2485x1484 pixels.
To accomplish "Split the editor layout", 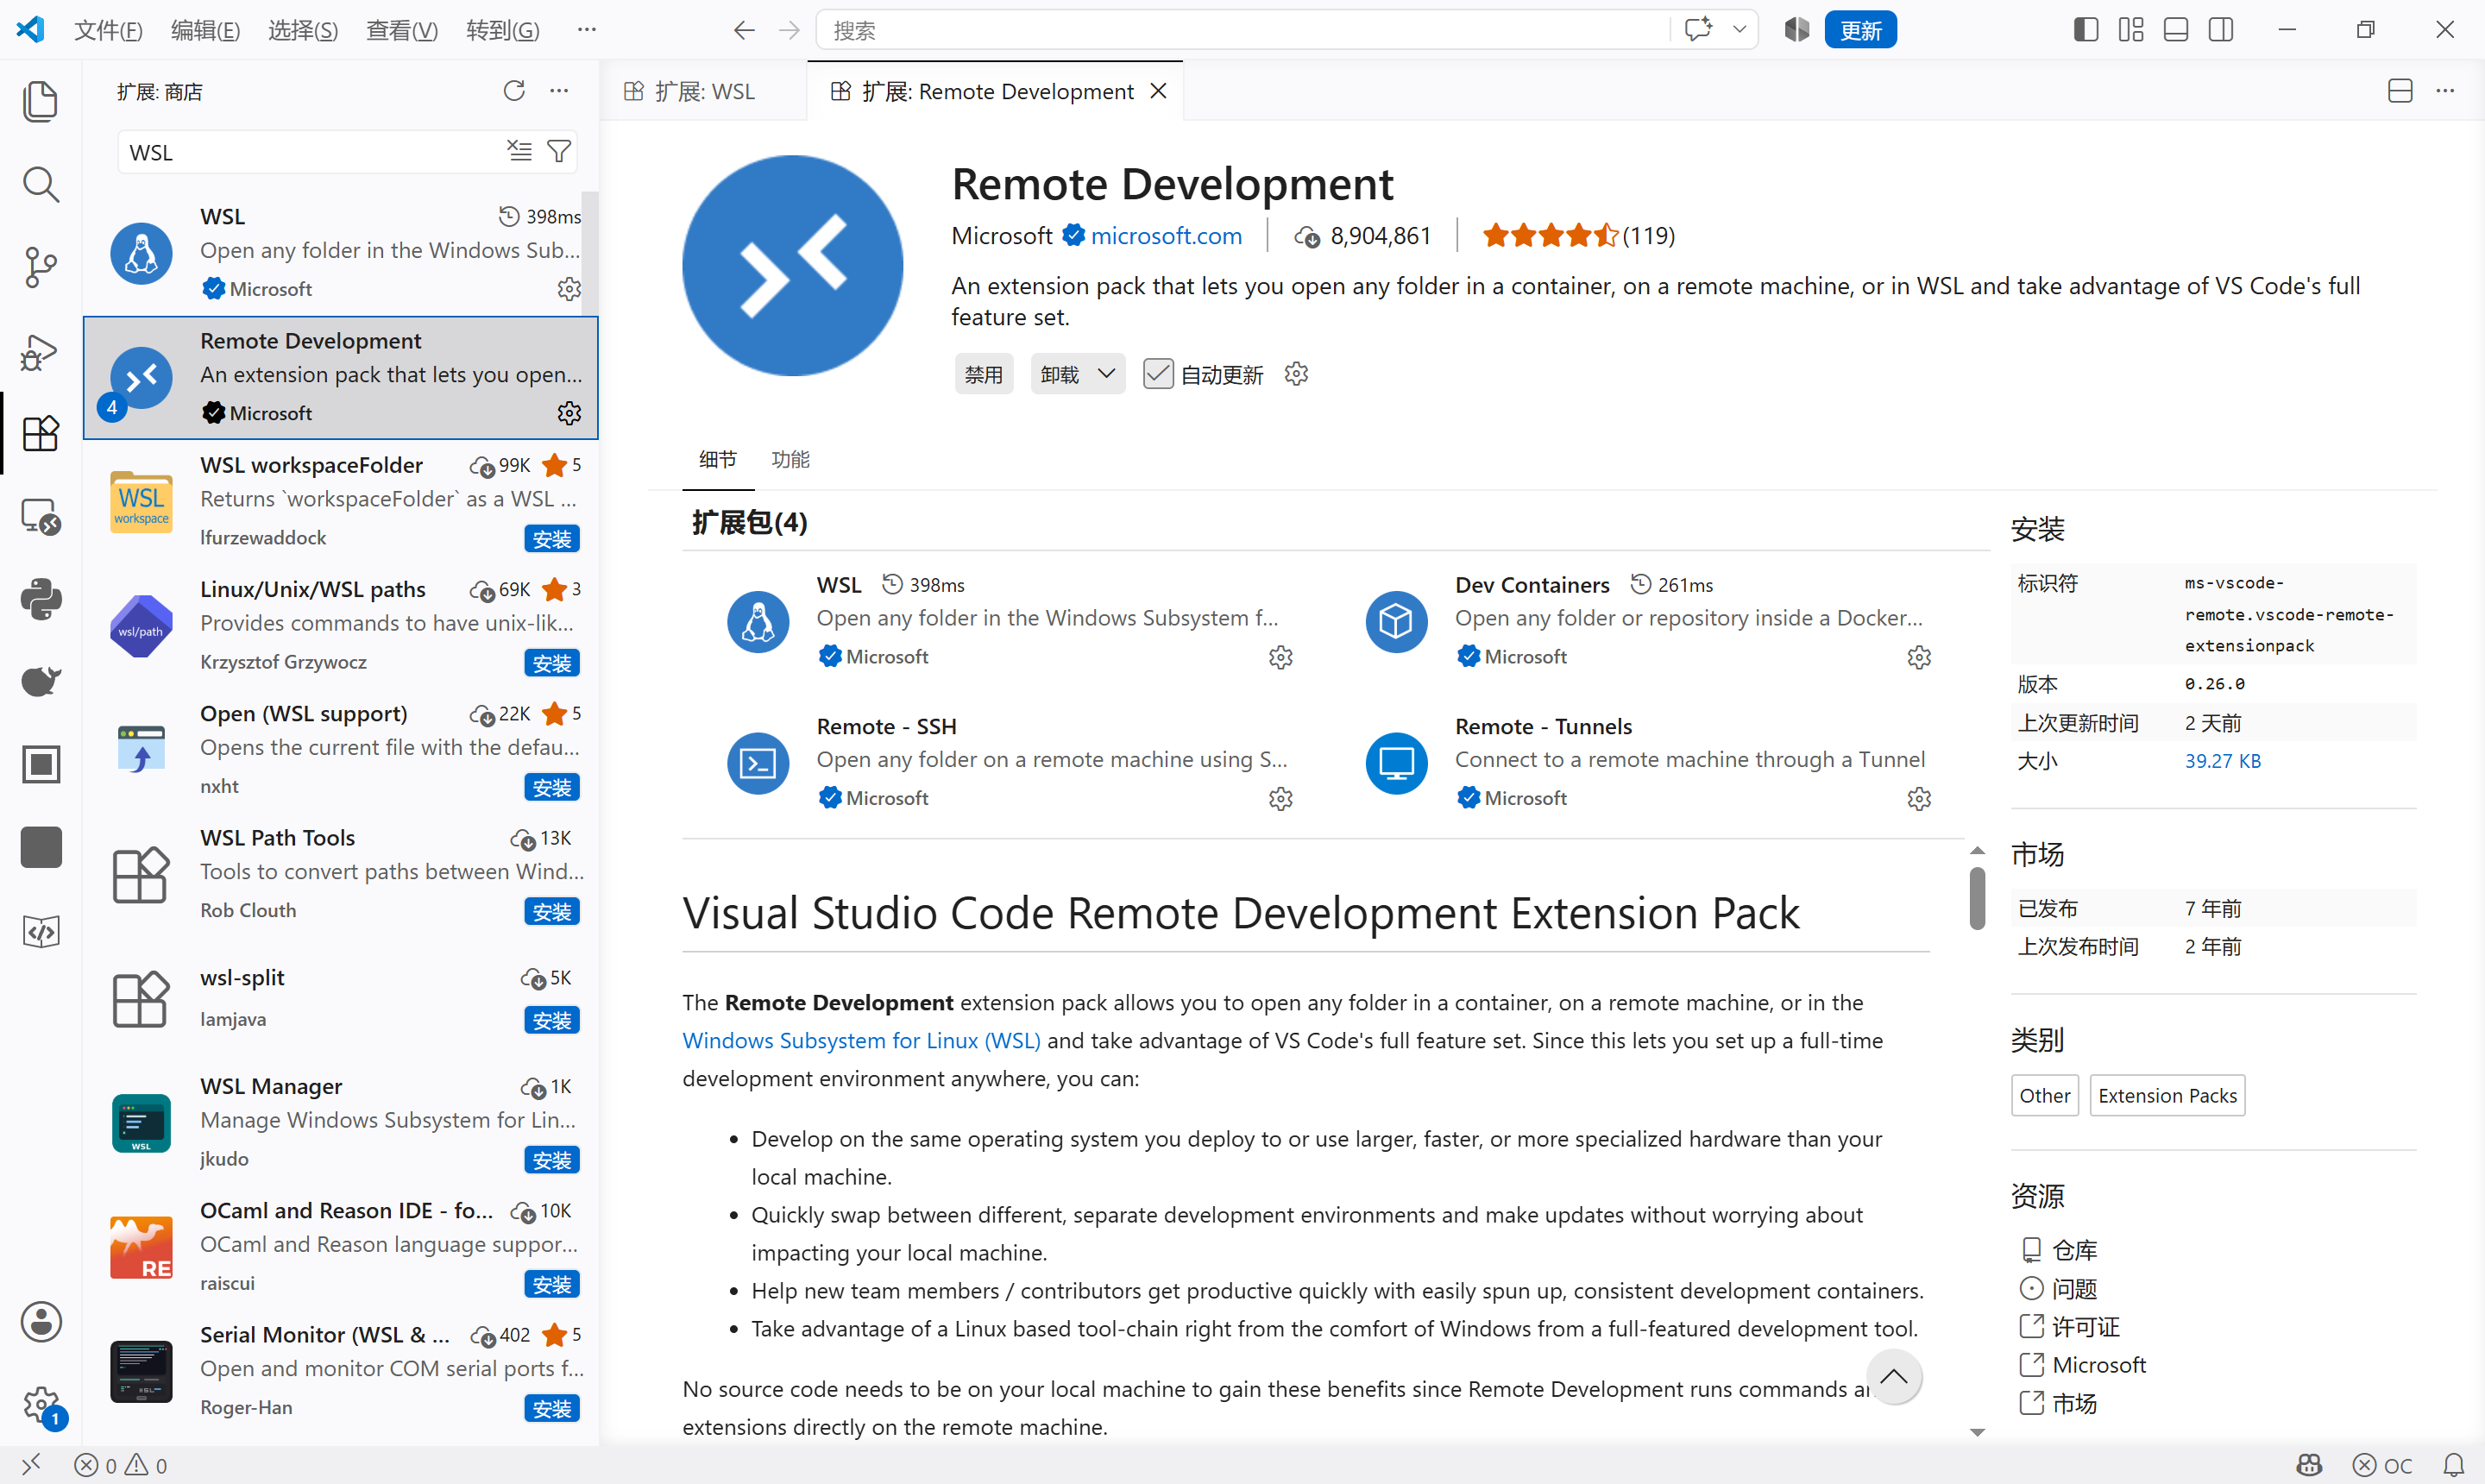I will pos(2400,91).
